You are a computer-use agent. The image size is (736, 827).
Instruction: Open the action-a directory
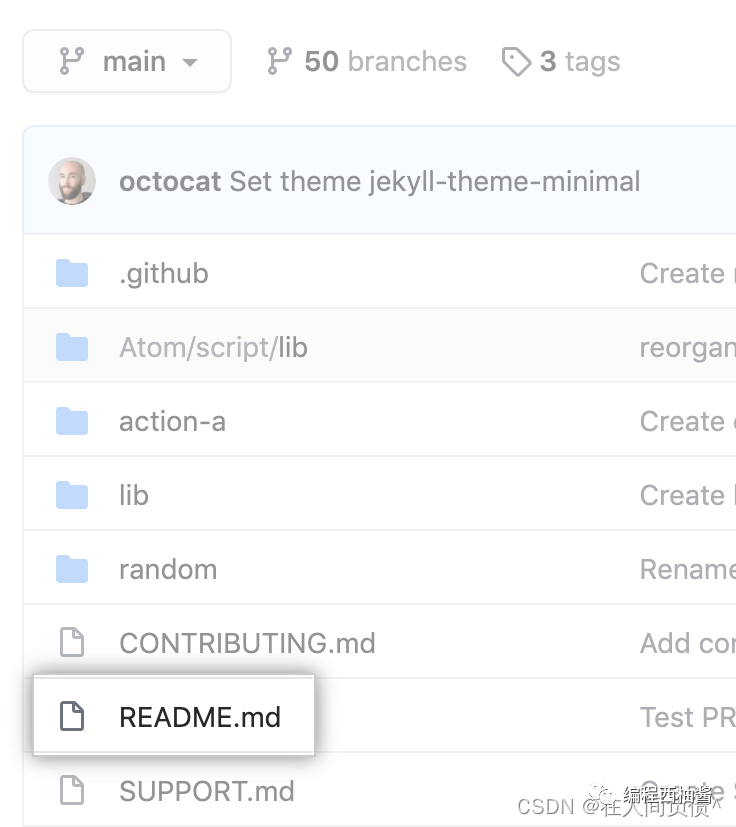(172, 421)
